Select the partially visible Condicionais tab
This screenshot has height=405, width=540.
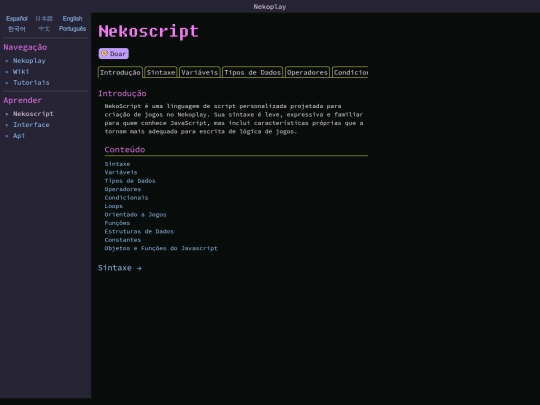350,72
